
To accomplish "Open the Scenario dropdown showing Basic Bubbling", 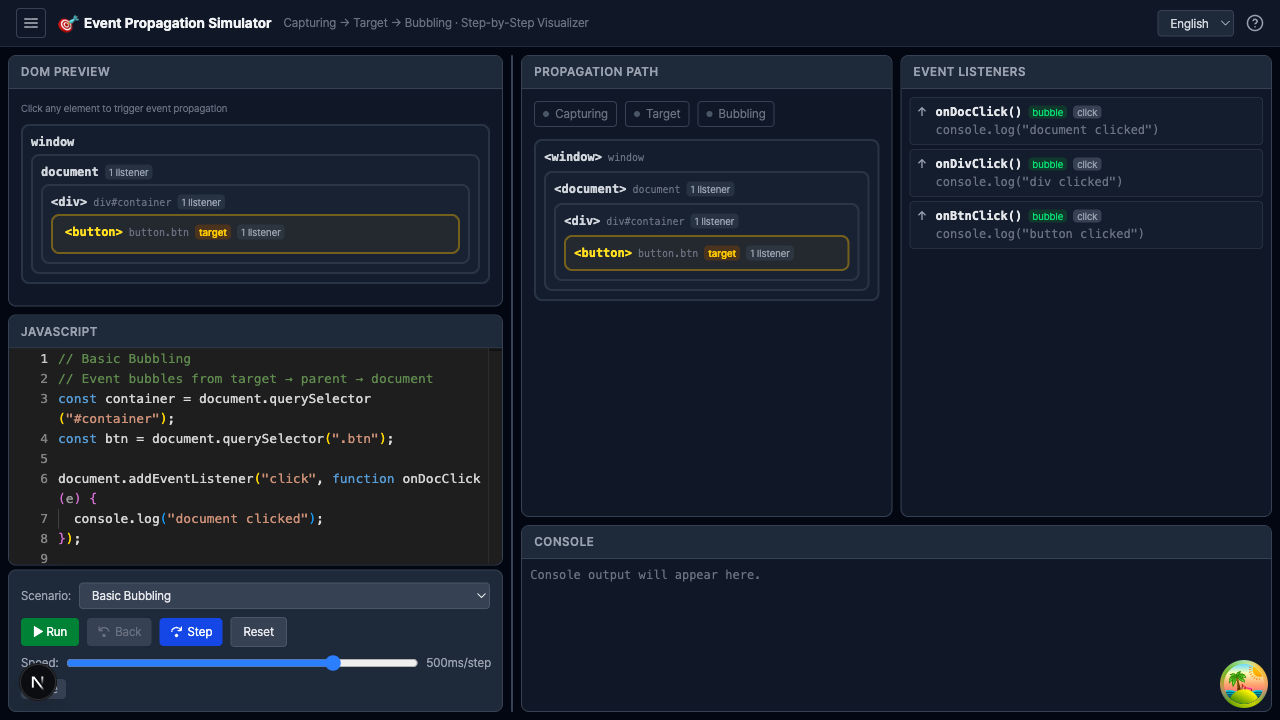I will click(x=284, y=596).
